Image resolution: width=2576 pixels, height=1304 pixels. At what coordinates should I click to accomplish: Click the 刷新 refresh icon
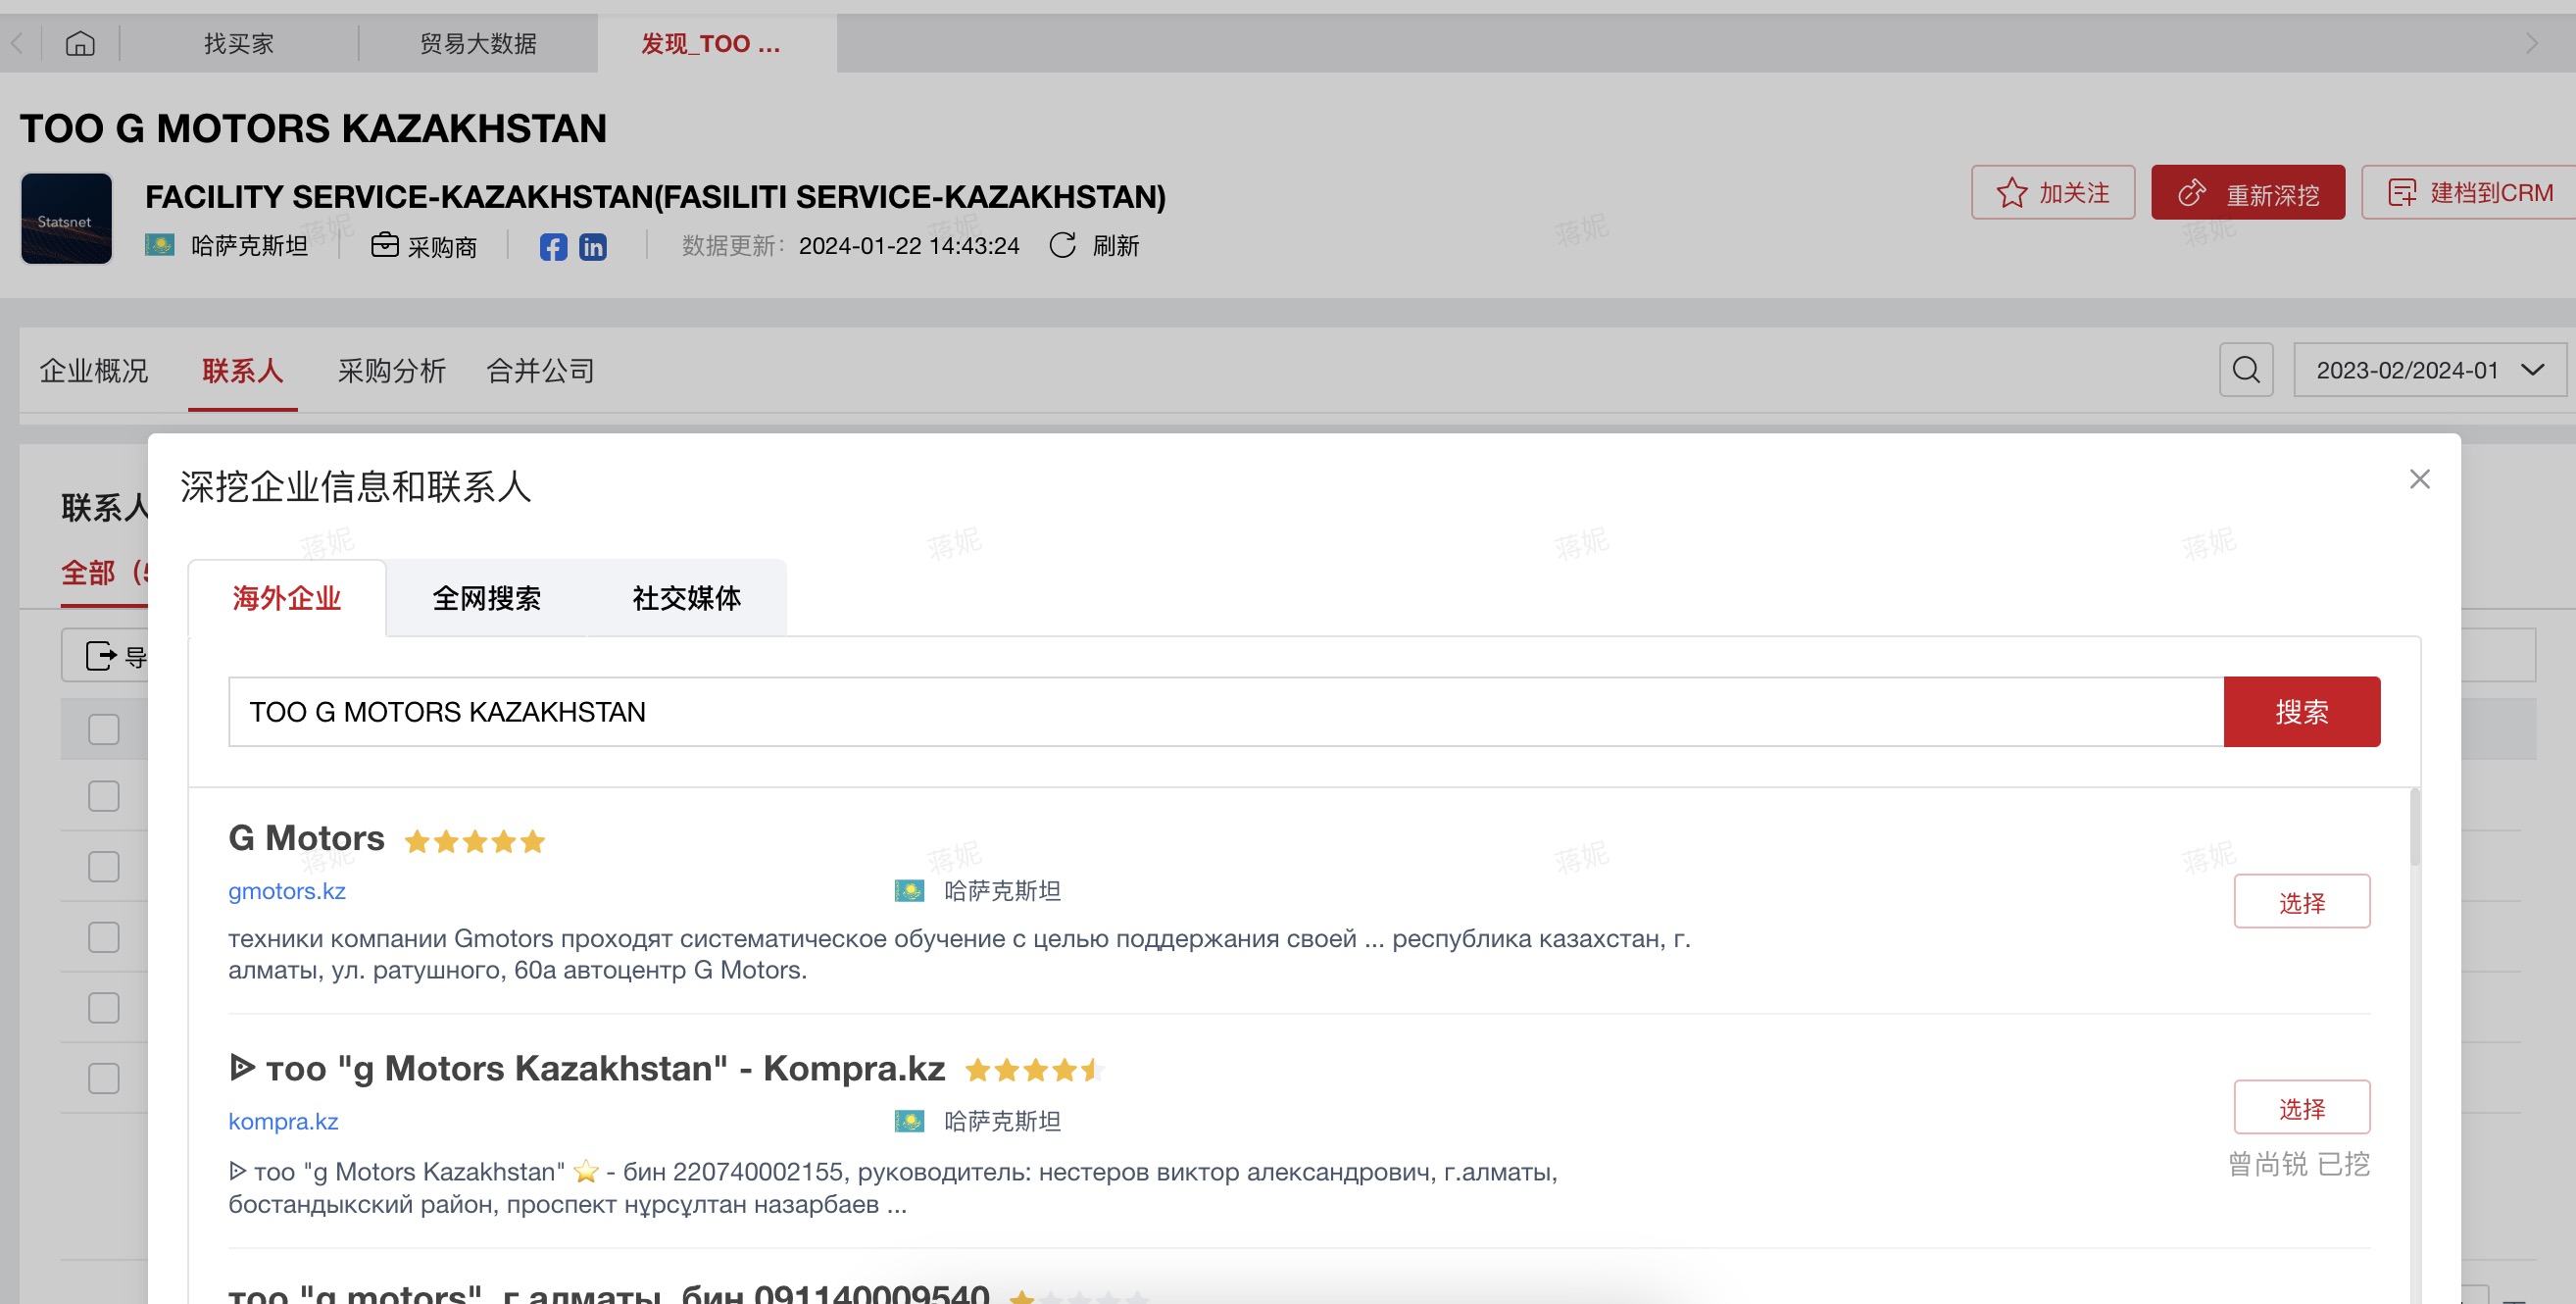(1063, 245)
